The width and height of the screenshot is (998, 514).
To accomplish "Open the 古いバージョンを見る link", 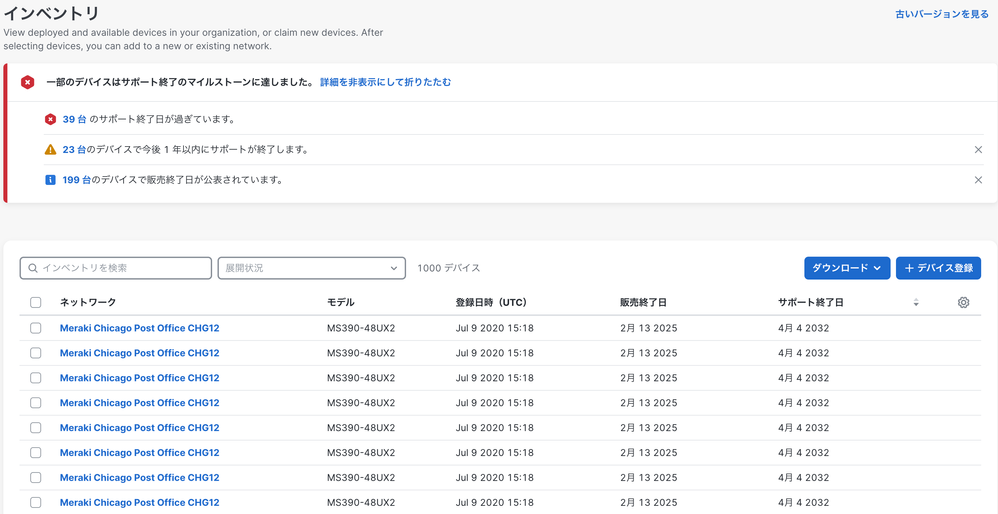I will [941, 14].
